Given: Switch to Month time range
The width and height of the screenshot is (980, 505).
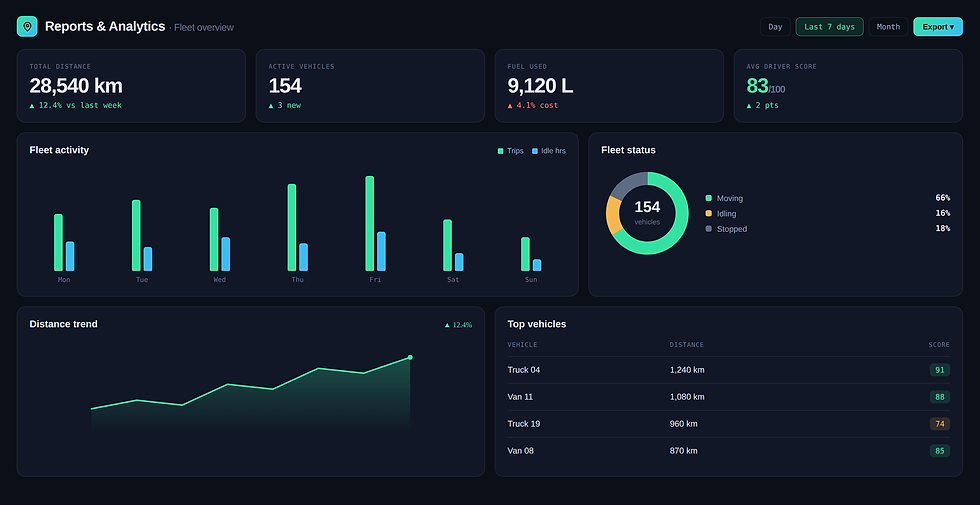Looking at the screenshot, I should click(888, 27).
